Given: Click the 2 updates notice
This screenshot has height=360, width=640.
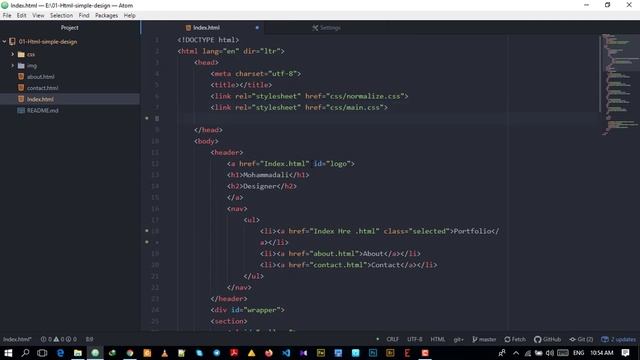Looking at the screenshot, I should click(x=618, y=339).
